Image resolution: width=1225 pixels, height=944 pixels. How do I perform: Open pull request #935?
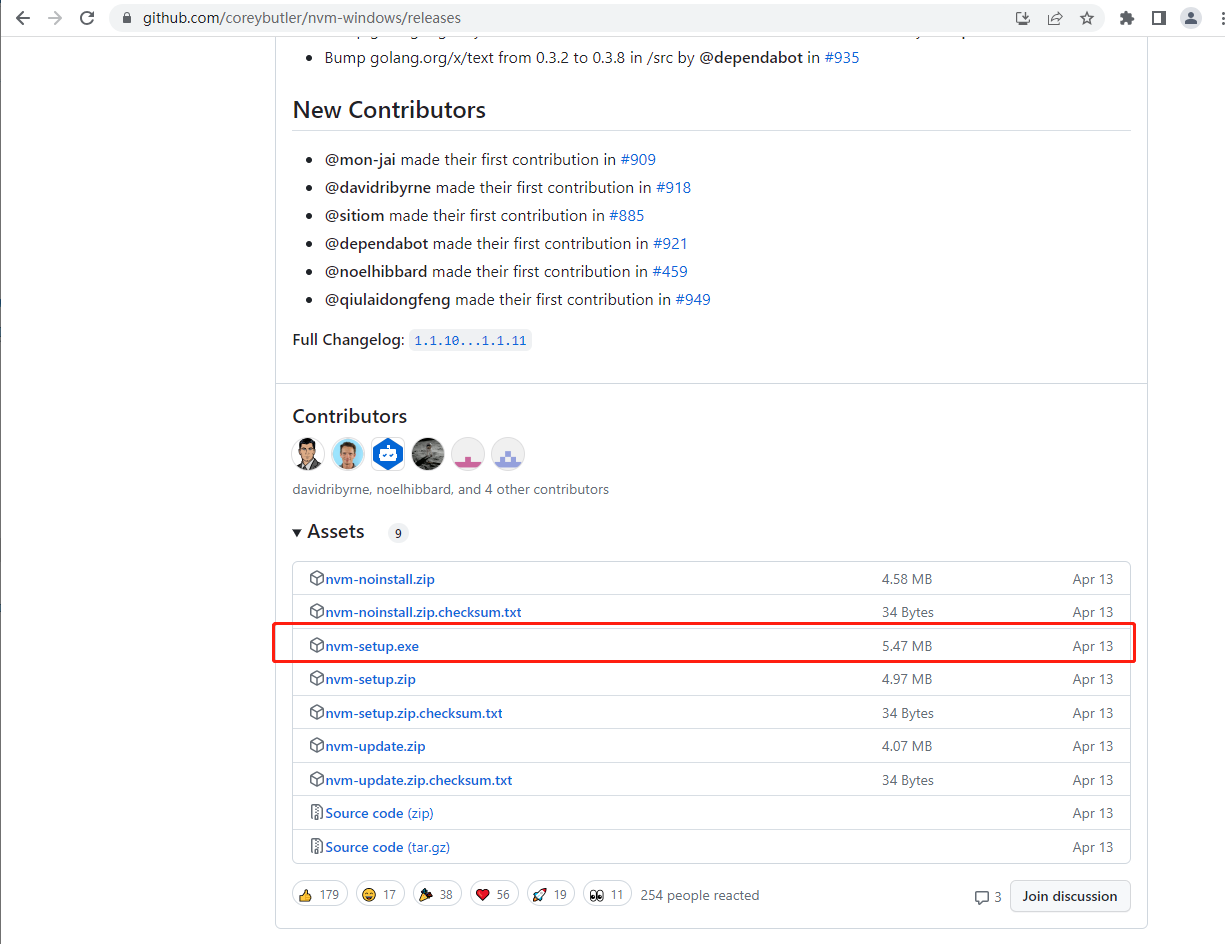842,58
